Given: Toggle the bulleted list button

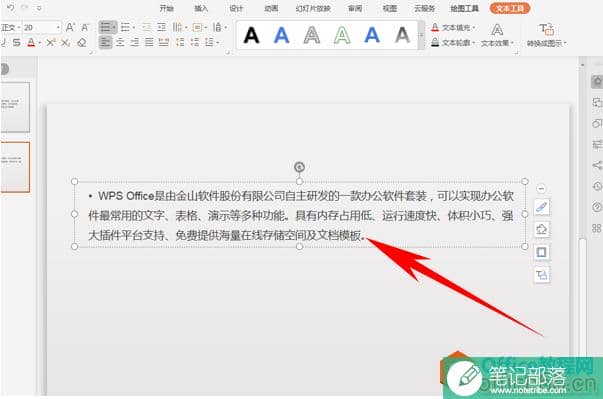Looking at the screenshot, I should pyautogui.click(x=107, y=27).
